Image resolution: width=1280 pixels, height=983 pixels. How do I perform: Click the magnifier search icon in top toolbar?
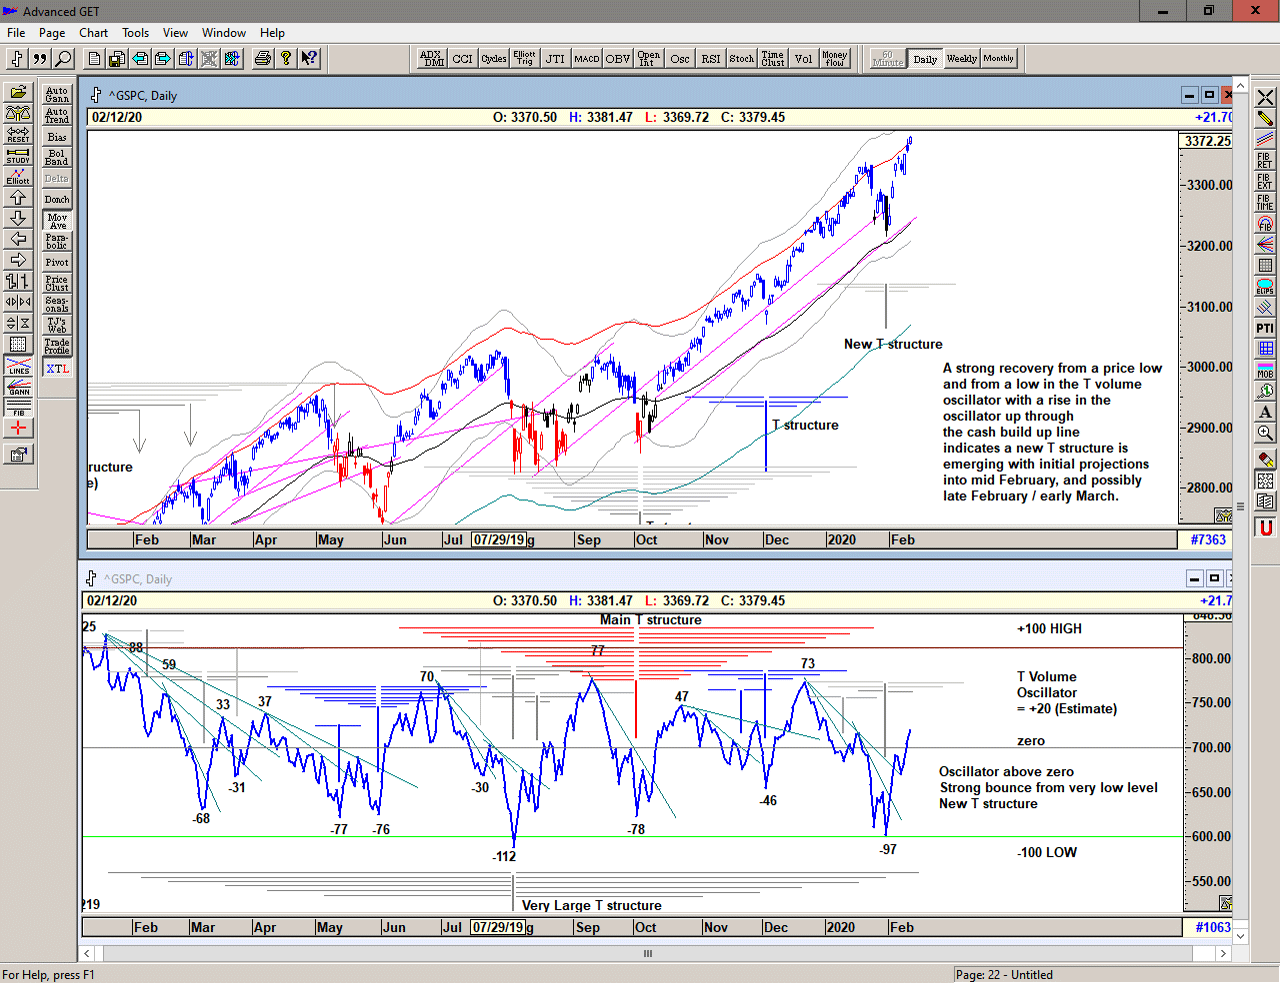click(x=63, y=59)
